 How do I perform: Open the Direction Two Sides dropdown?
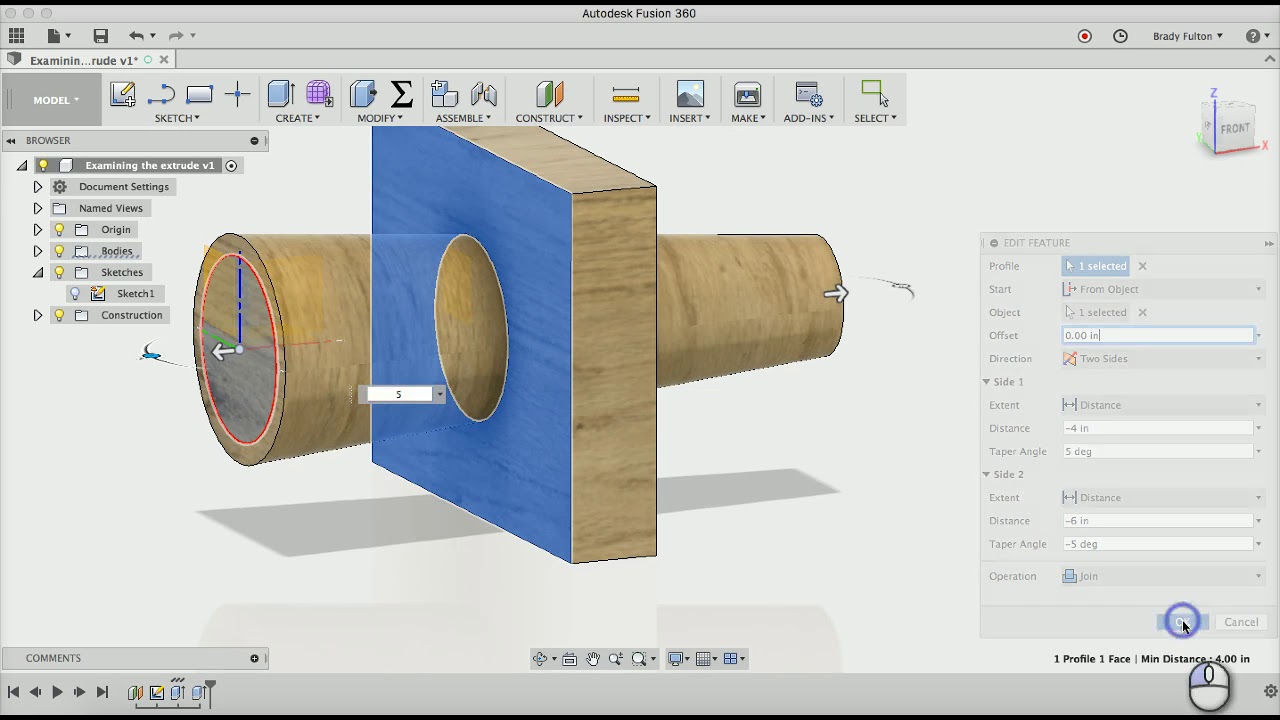pyautogui.click(x=1160, y=359)
